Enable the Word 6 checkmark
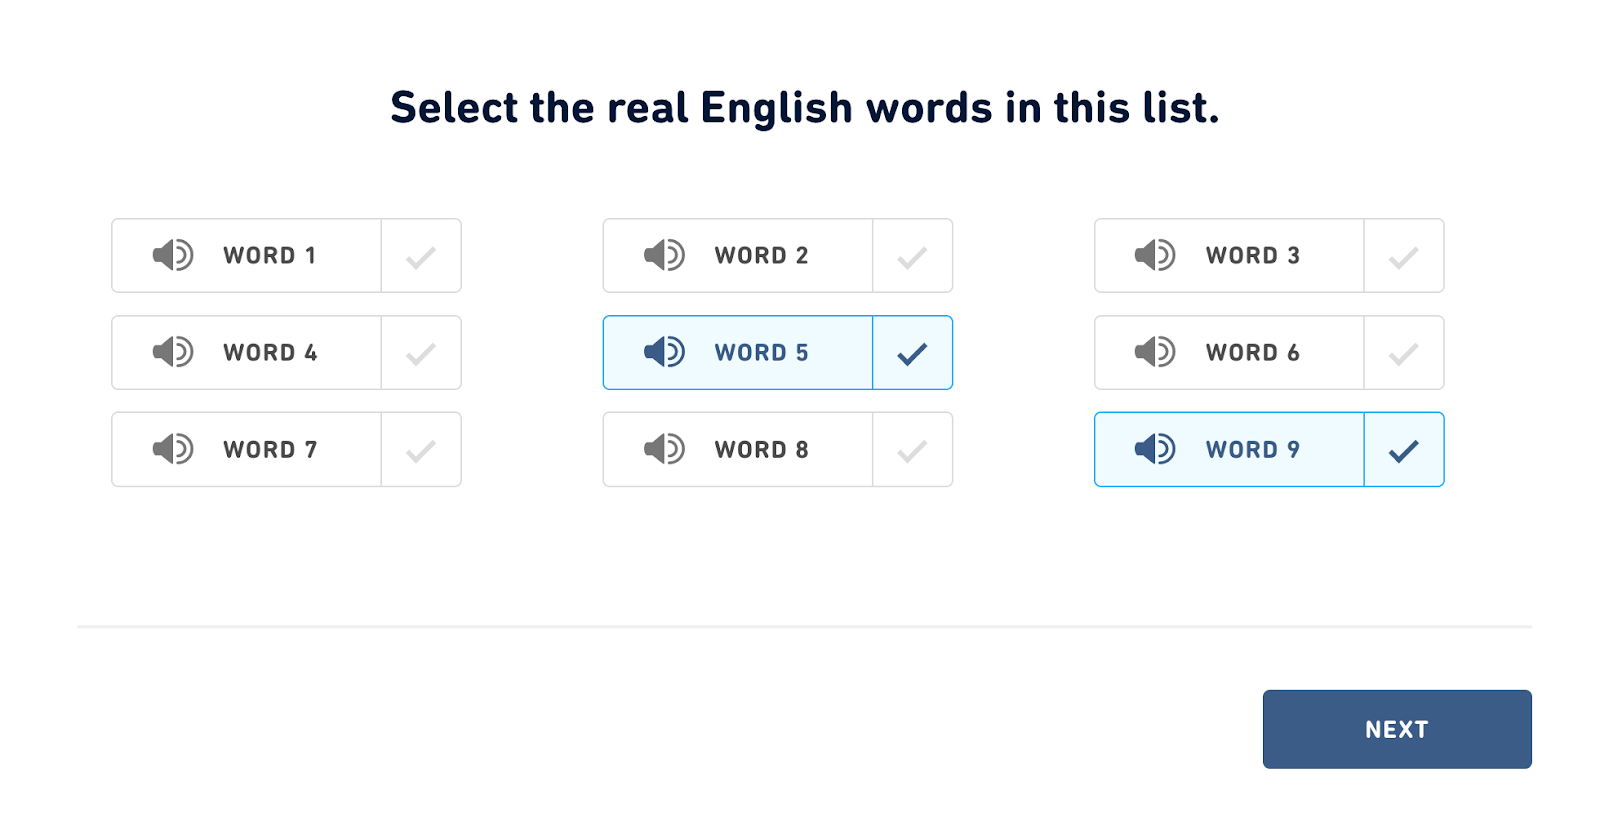This screenshot has height=826, width=1600. [1404, 353]
